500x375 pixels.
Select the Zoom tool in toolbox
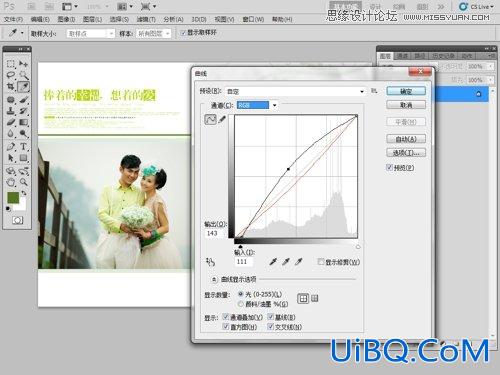pos(24,182)
